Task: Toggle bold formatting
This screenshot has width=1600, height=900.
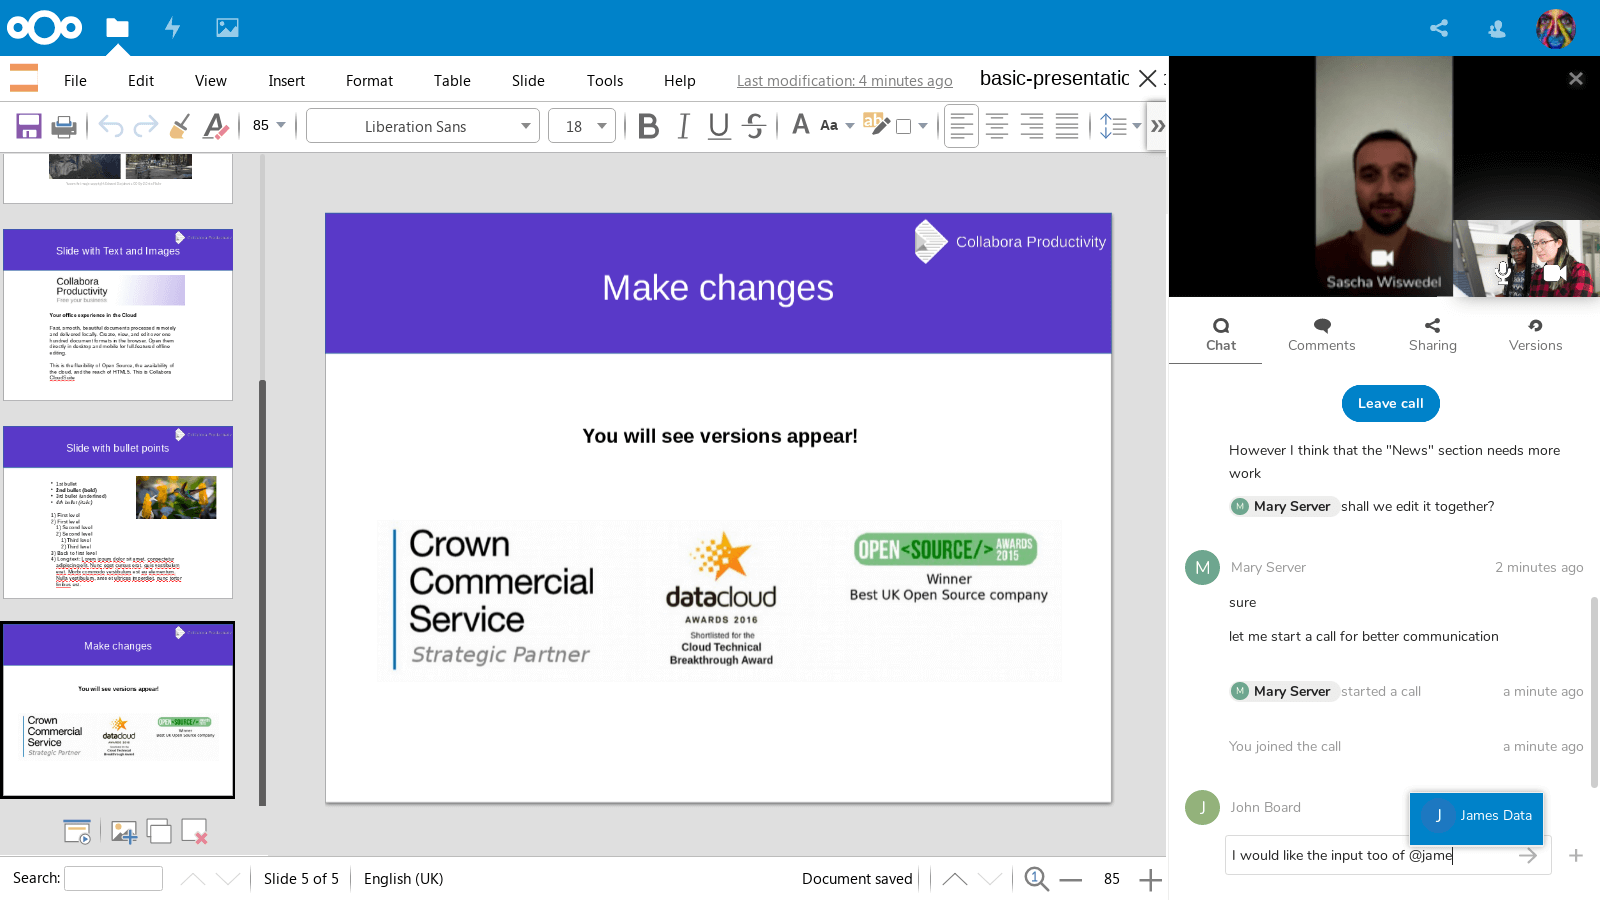Action: click(648, 126)
